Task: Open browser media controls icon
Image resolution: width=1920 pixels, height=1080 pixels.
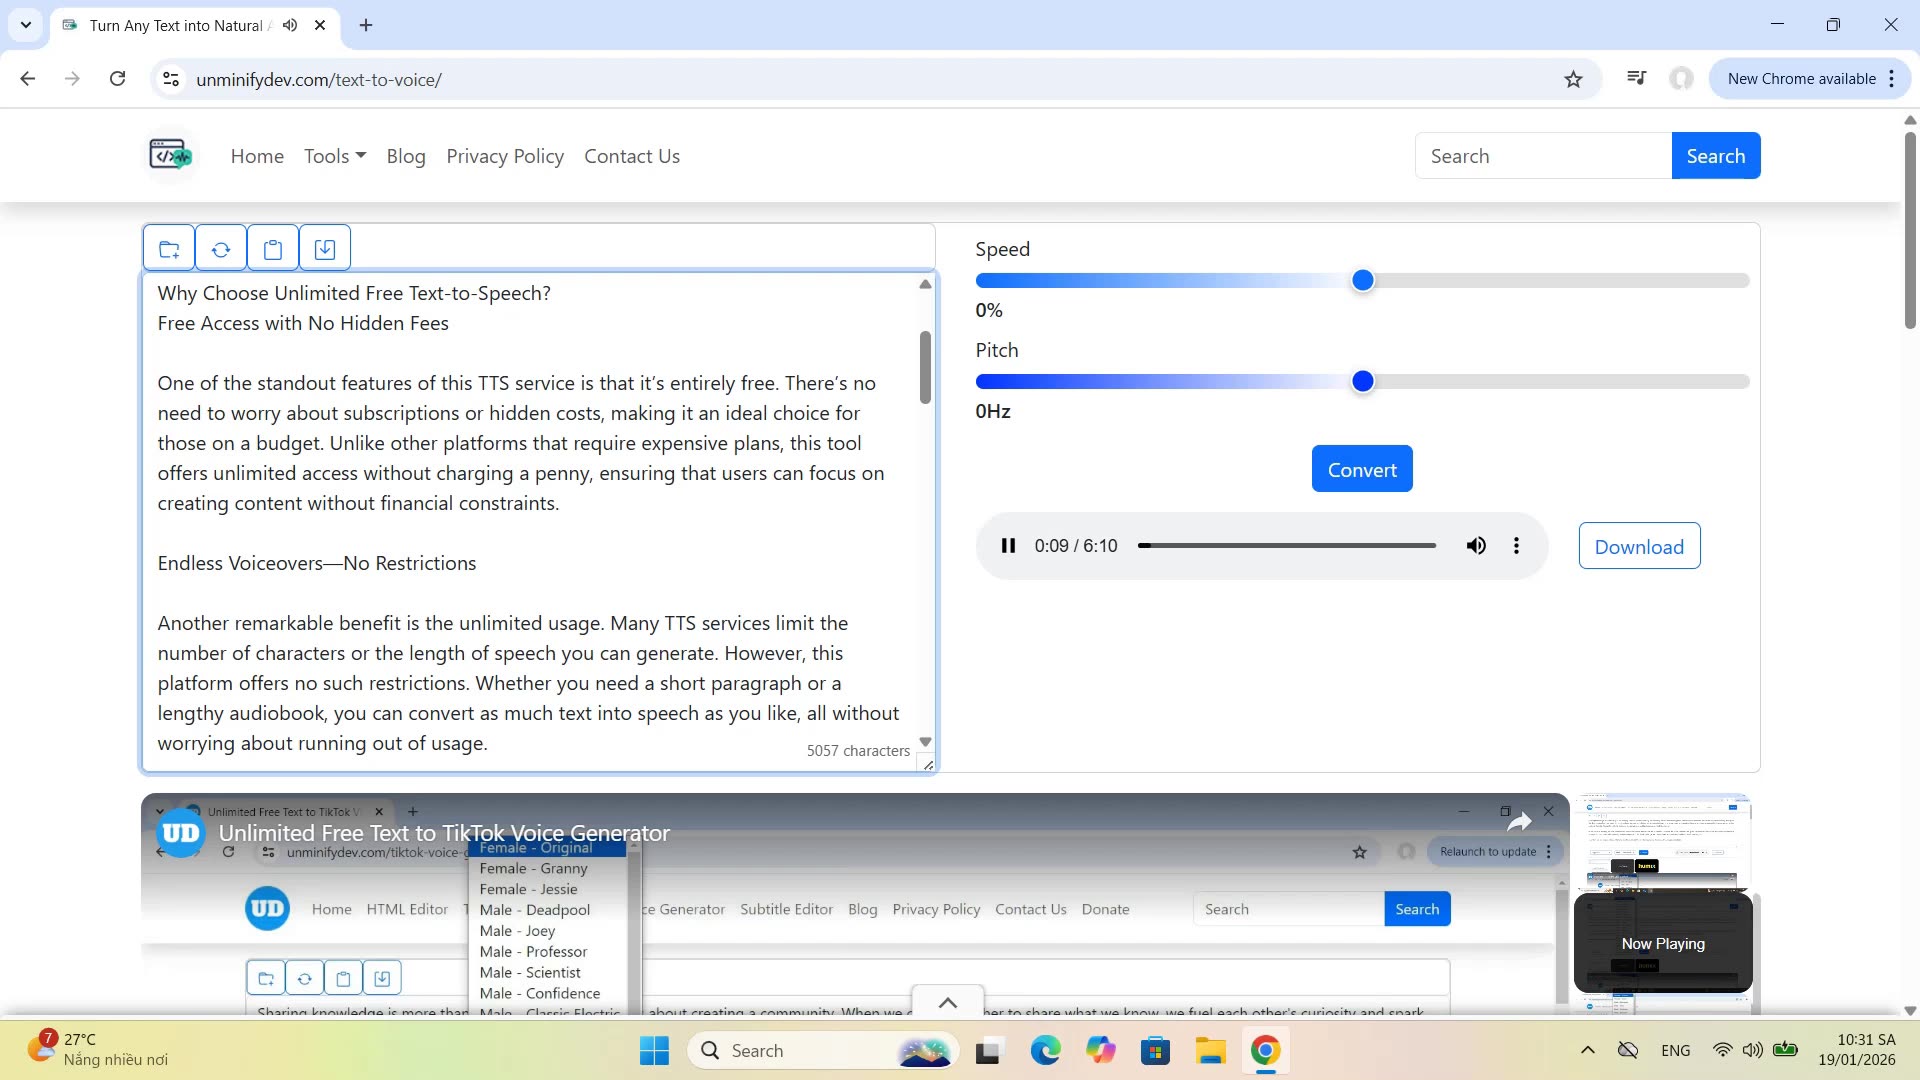Action: (x=1636, y=78)
